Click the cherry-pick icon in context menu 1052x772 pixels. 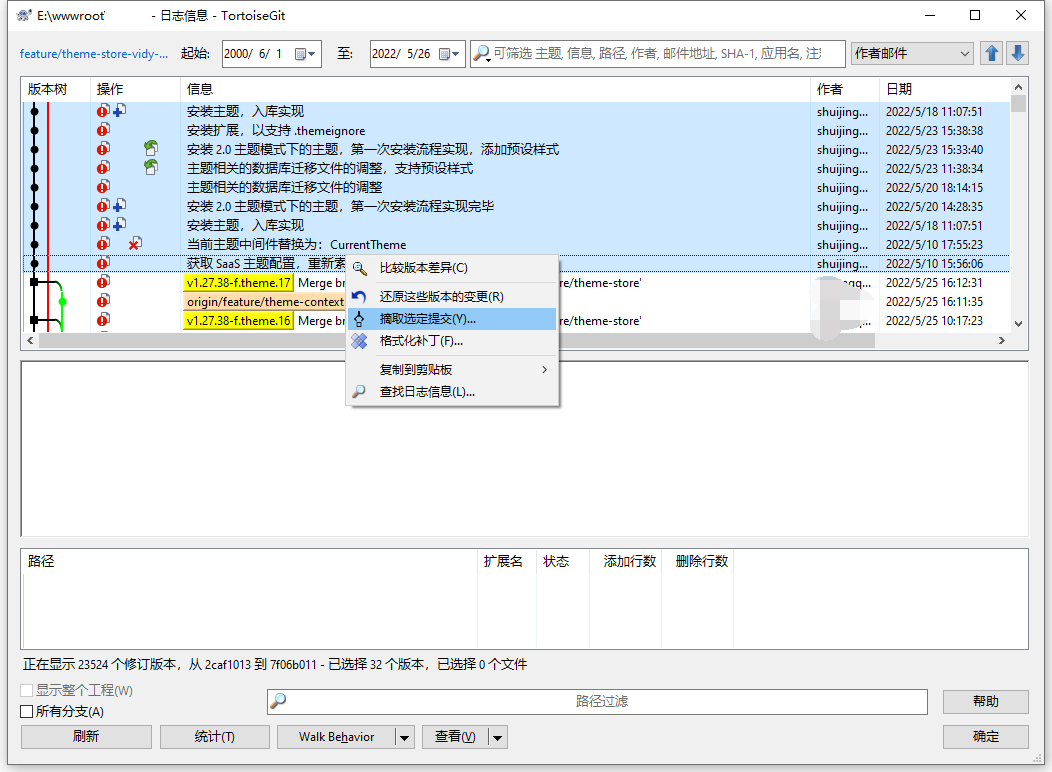pos(359,319)
